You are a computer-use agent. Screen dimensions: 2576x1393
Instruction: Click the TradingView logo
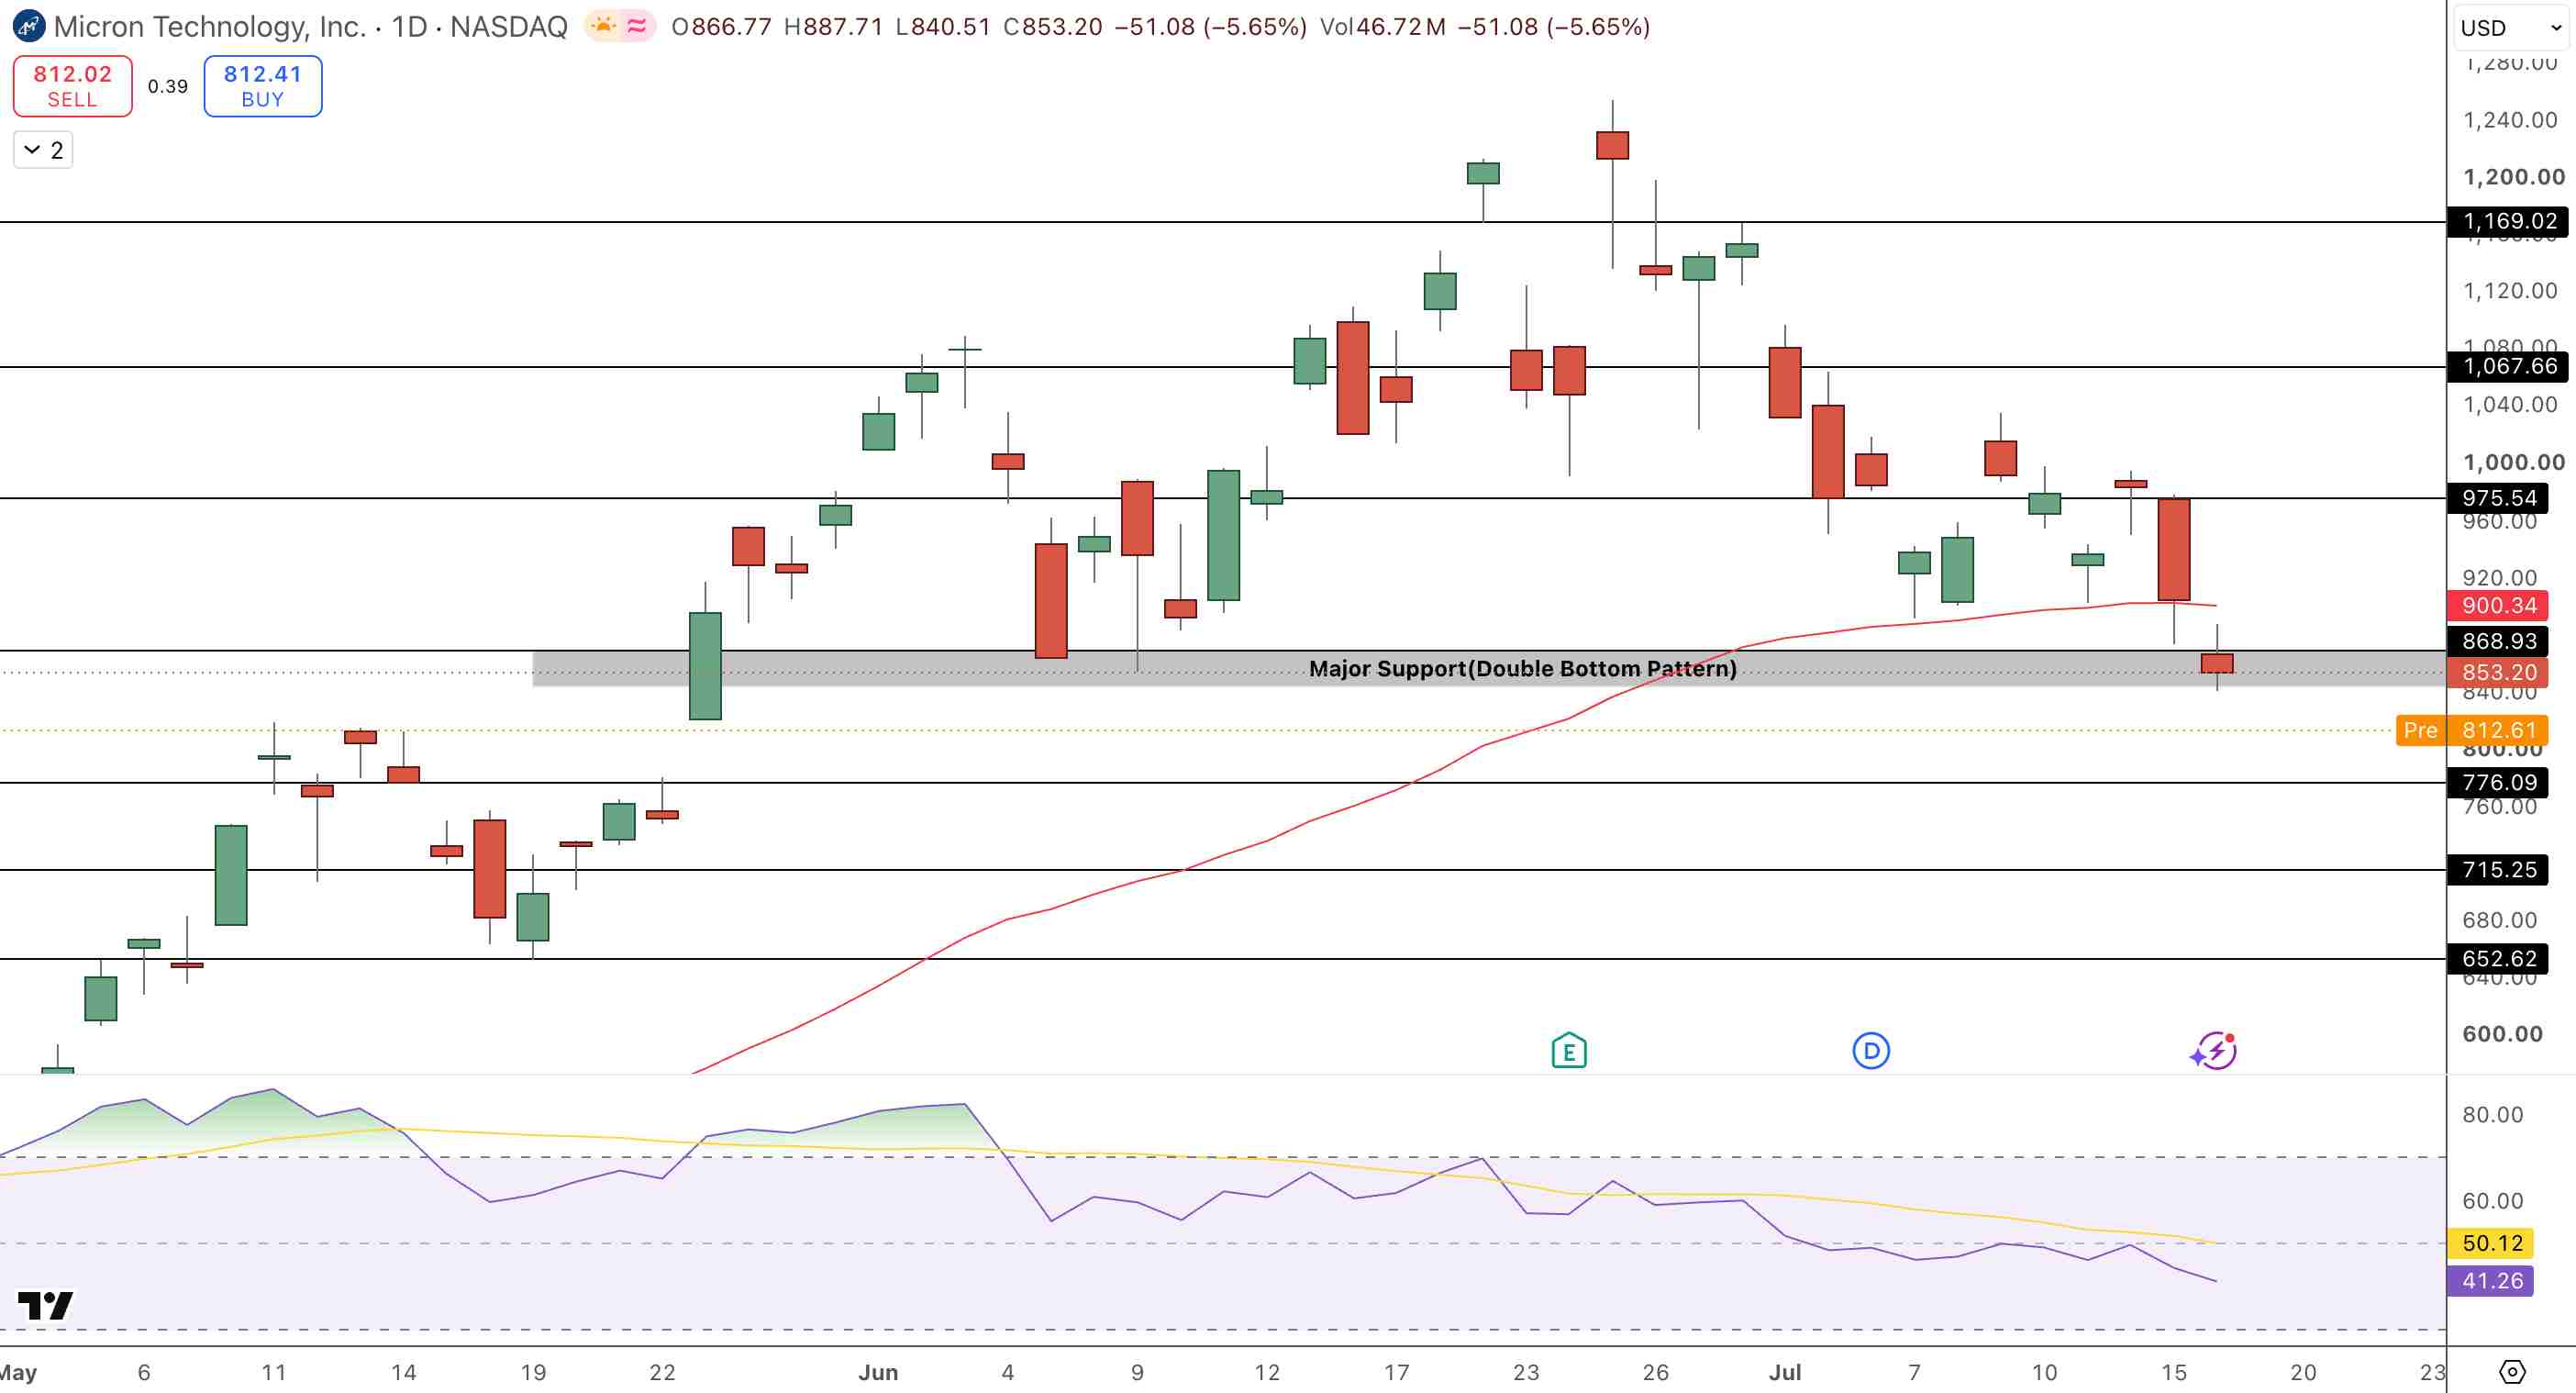point(45,1305)
